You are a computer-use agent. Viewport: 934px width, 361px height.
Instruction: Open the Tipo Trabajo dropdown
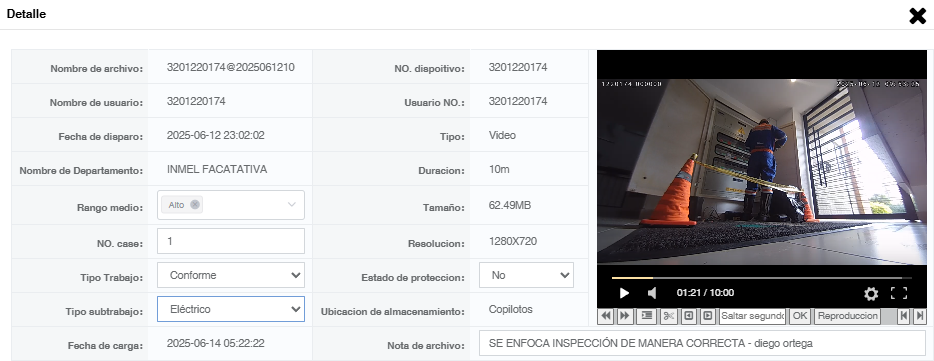click(231, 275)
